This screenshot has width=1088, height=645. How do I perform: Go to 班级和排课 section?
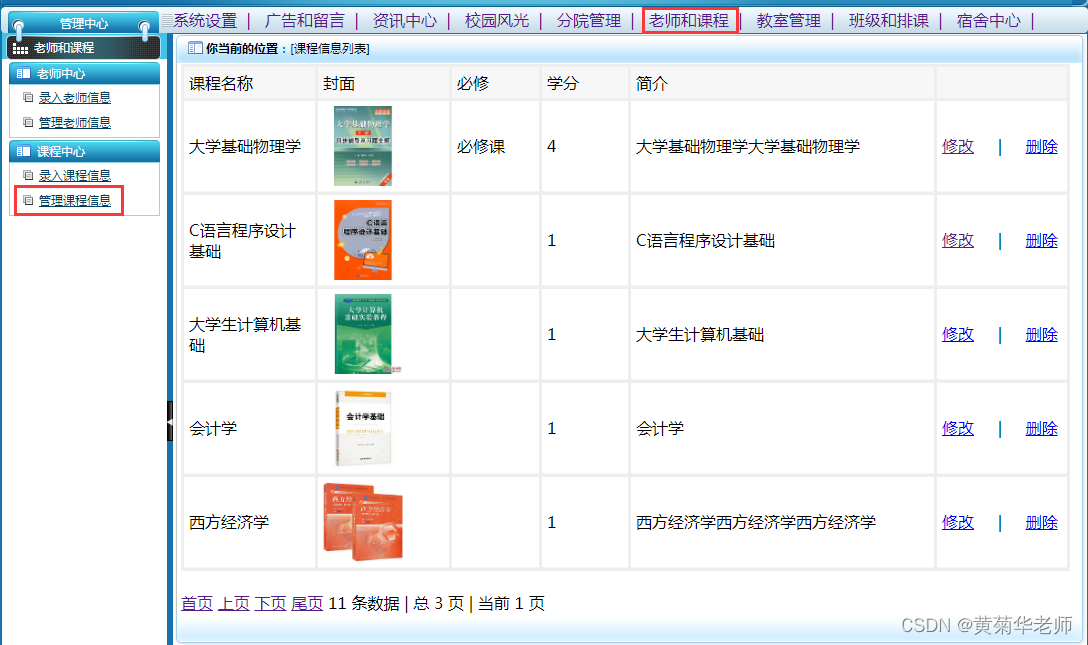pyautogui.click(x=889, y=19)
